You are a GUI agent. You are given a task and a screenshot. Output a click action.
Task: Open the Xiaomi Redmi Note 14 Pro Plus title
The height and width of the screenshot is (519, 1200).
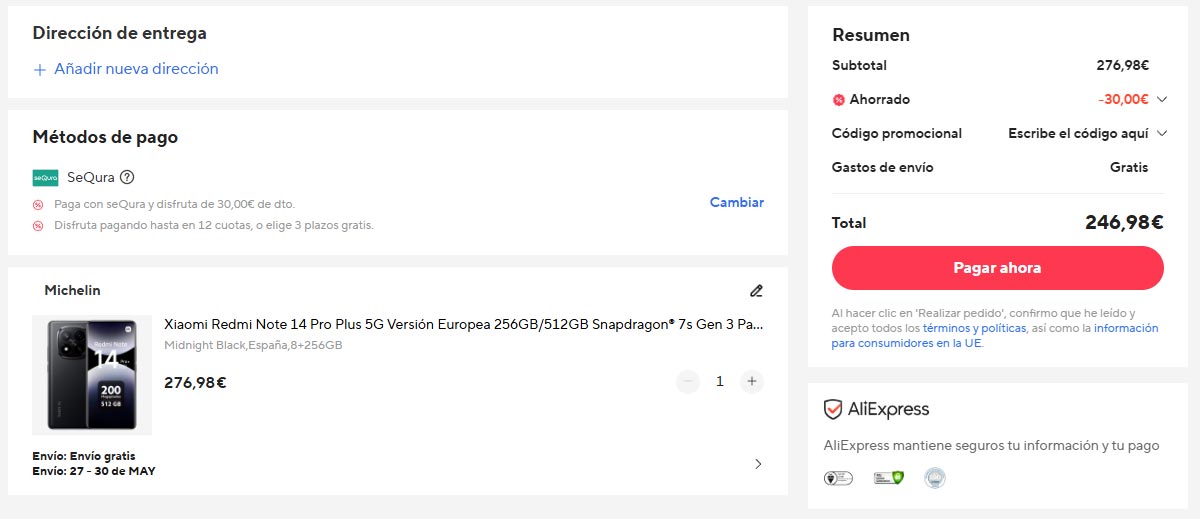pos(464,325)
